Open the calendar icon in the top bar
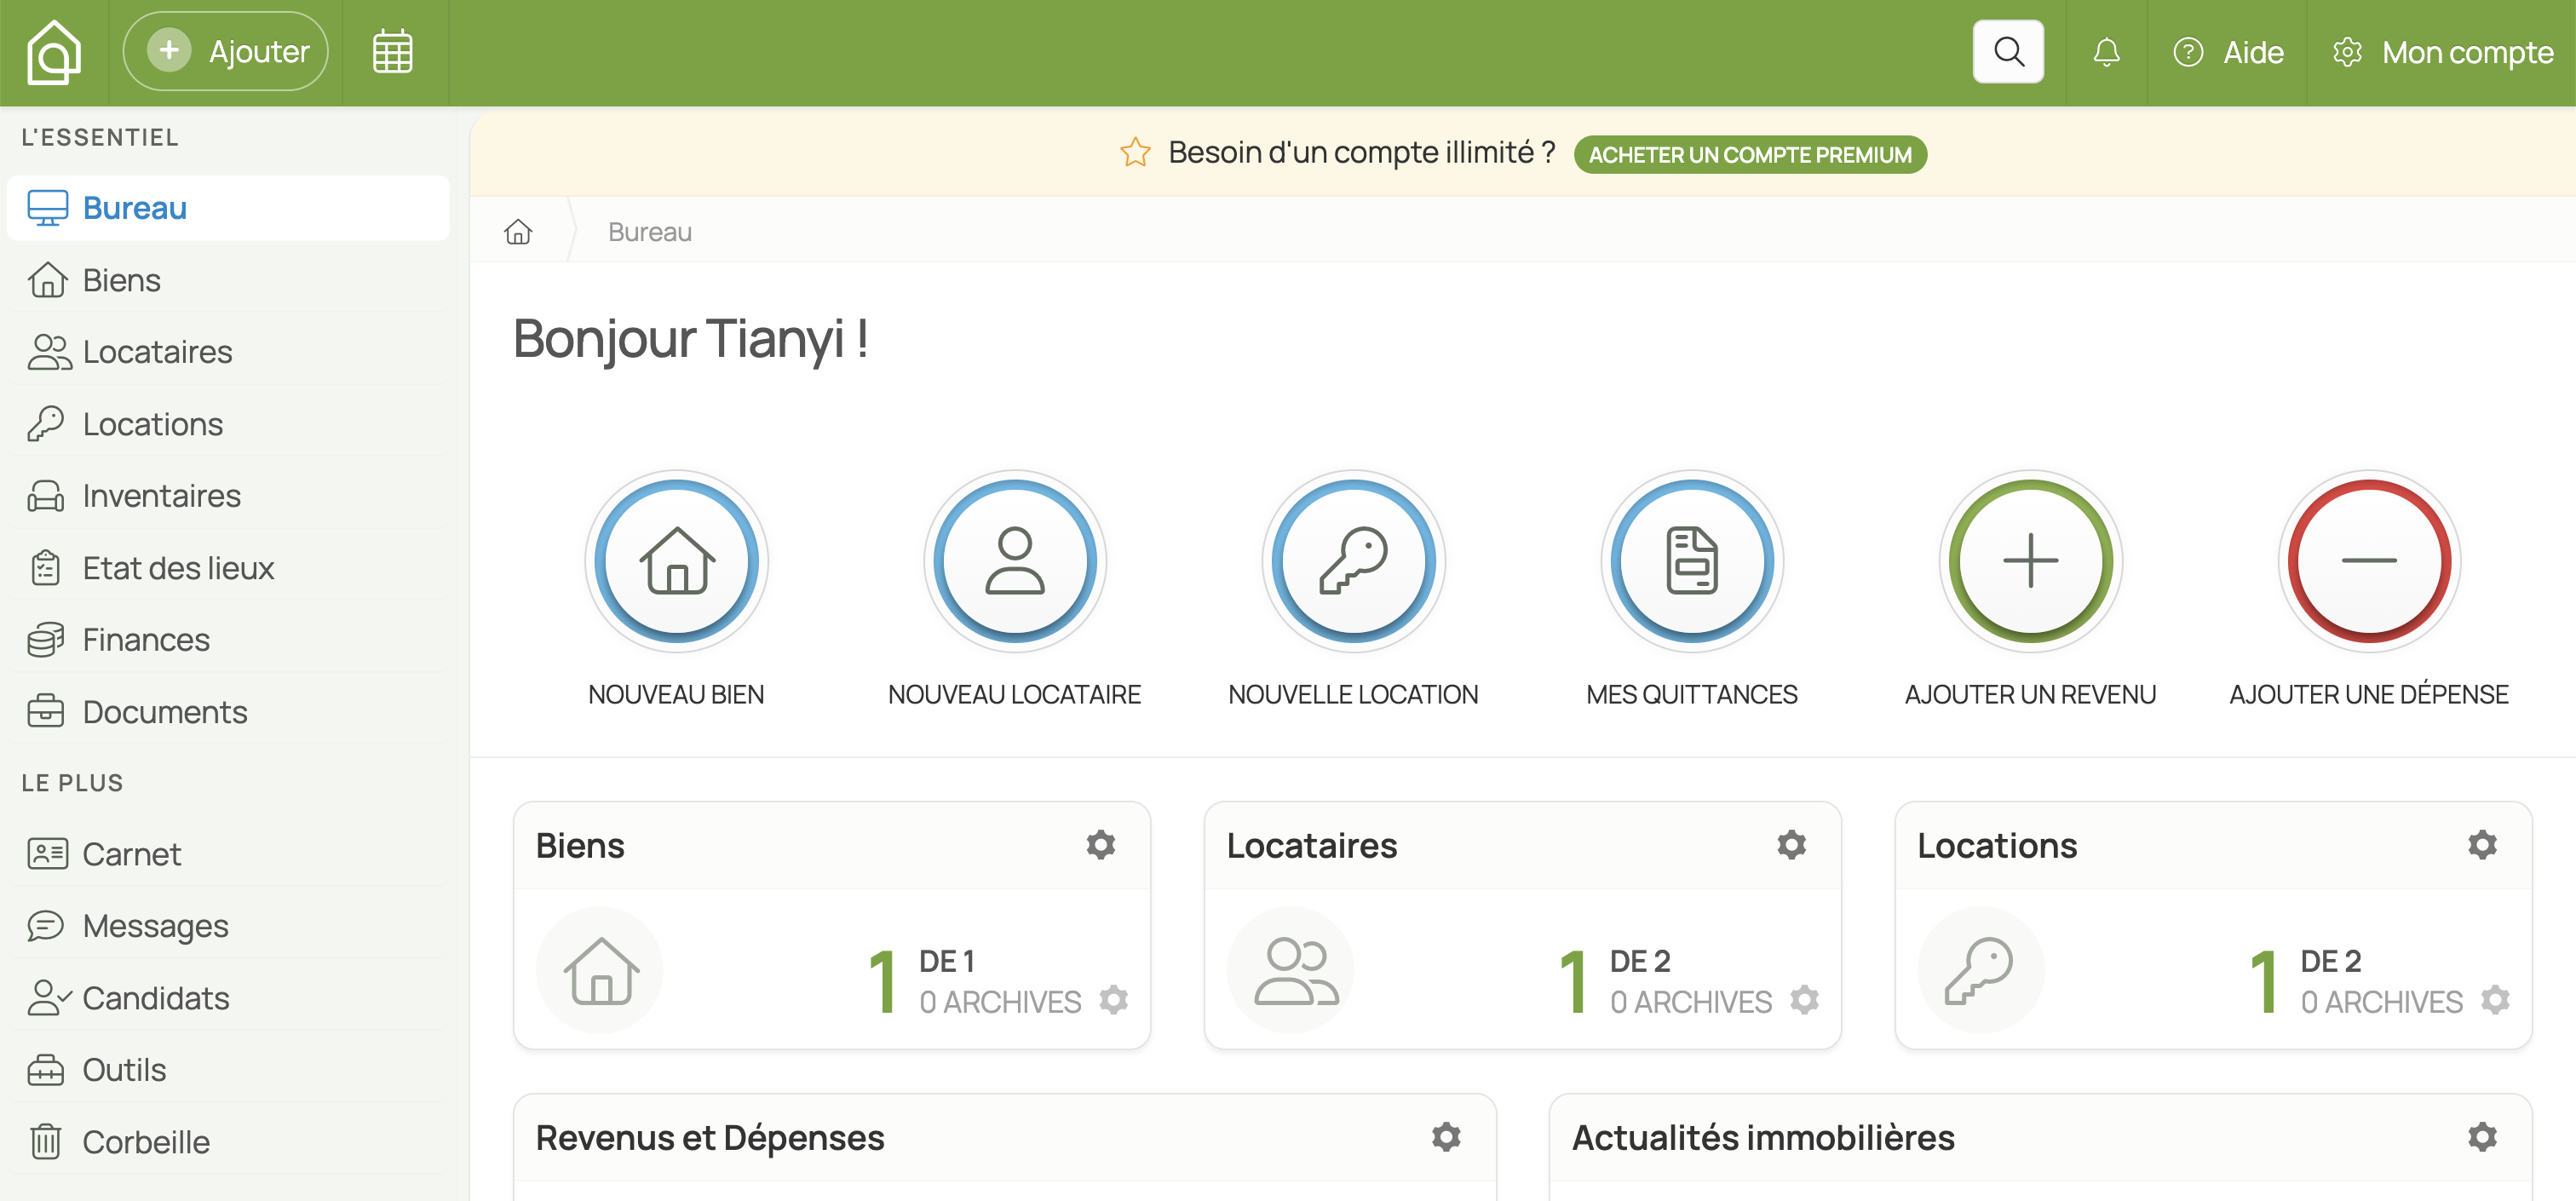Image resolution: width=2576 pixels, height=1201 pixels. [x=393, y=52]
